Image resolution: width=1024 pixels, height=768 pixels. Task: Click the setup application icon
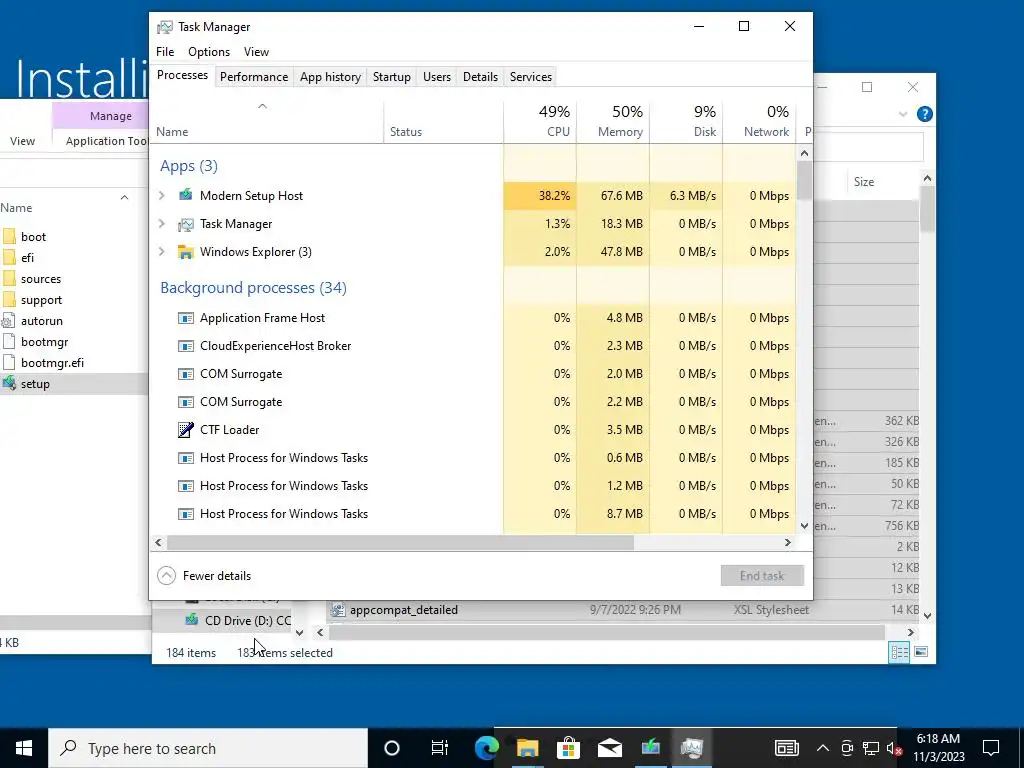[8, 383]
